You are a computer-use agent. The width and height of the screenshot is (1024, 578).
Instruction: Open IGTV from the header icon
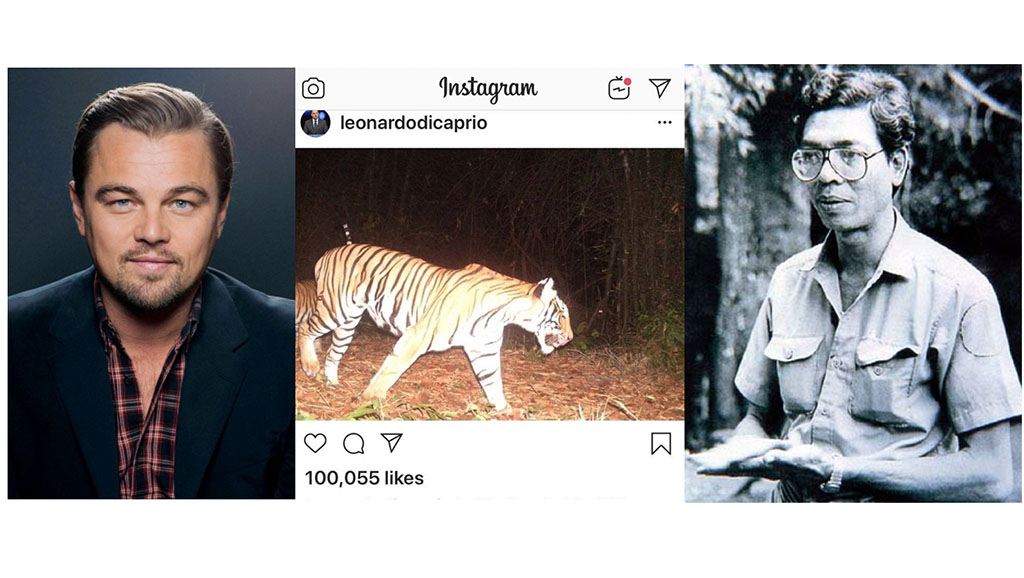[x=619, y=88]
